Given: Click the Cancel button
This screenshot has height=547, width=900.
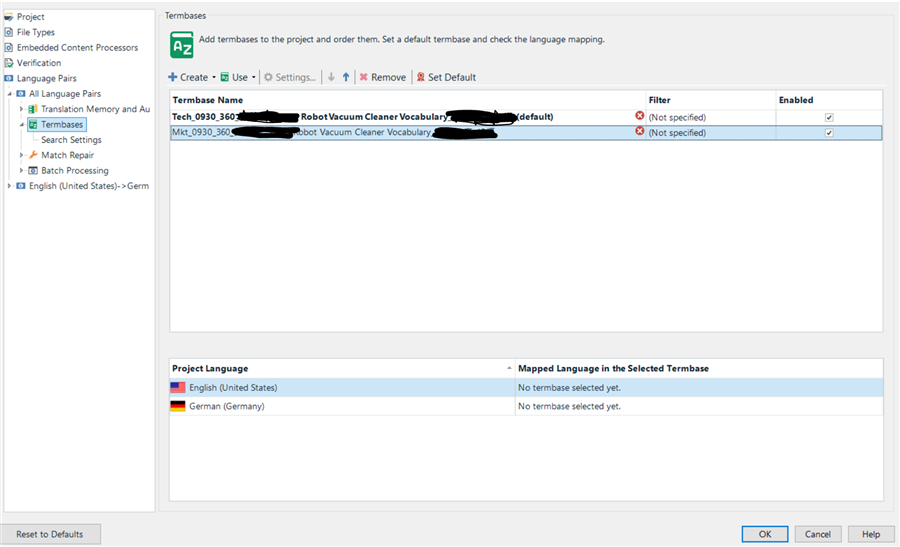Looking at the screenshot, I should [818, 534].
